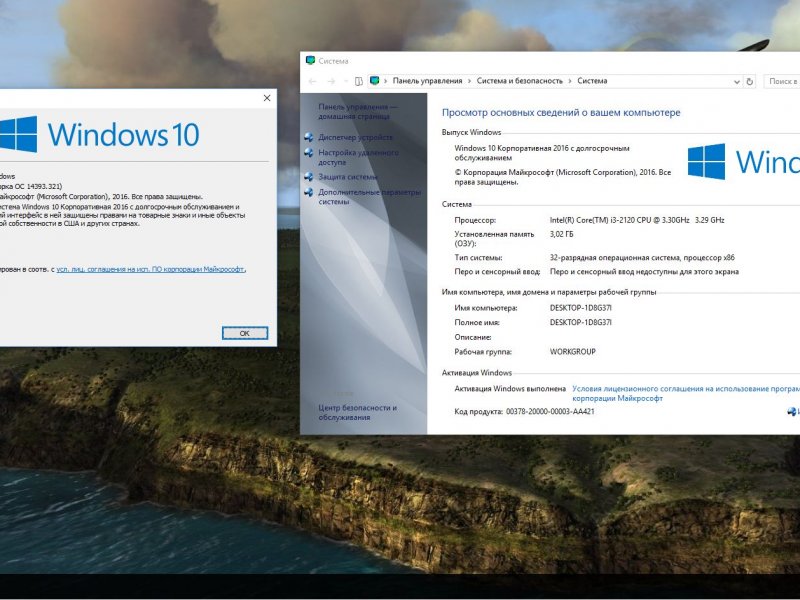Open Панель управления — домашняя страница
This screenshot has width=800, height=600.
[x=358, y=111]
